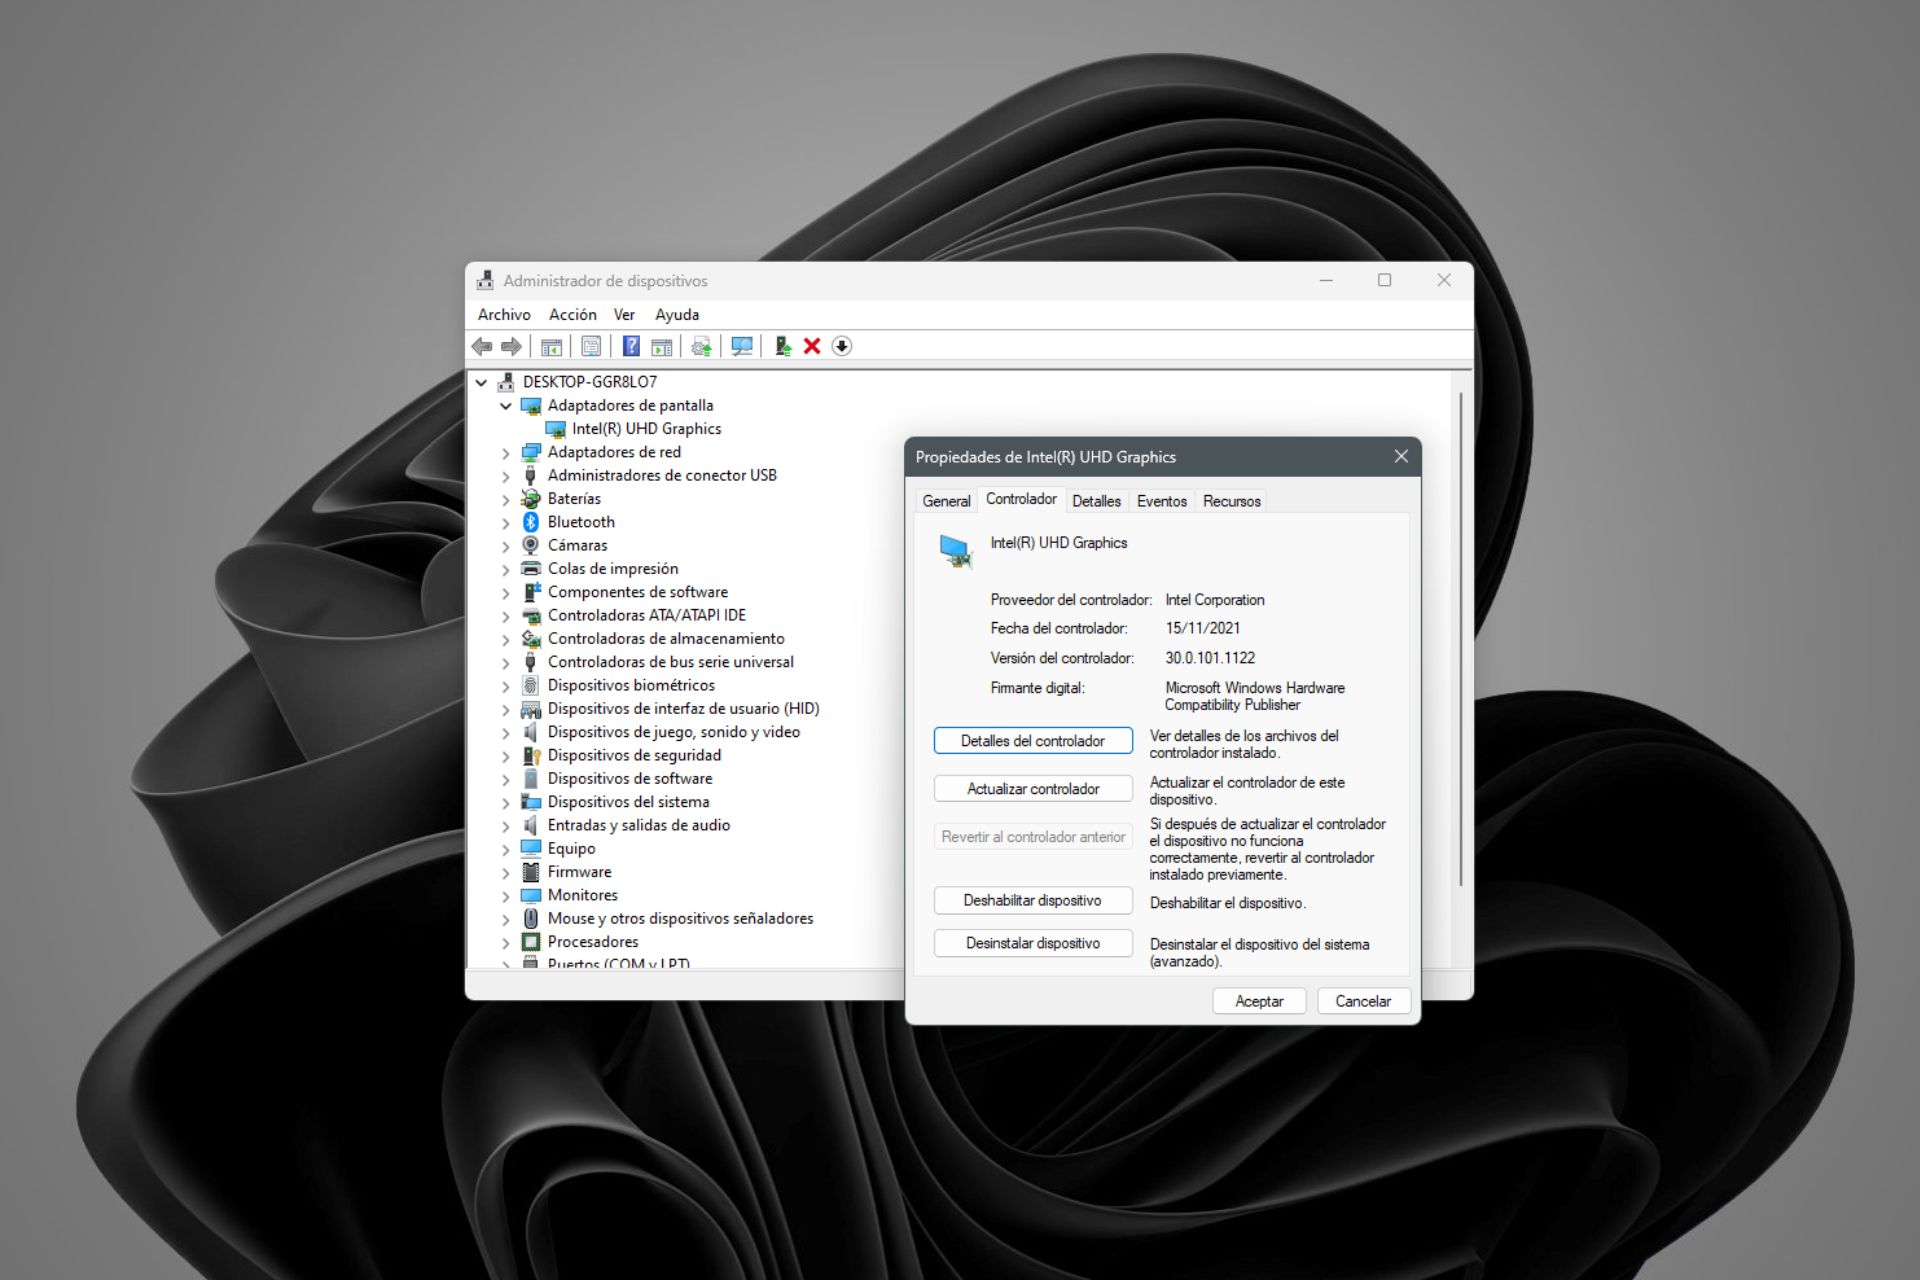Image resolution: width=1920 pixels, height=1280 pixels.
Task: Switch to the Eventos tab
Action: pos(1161,501)
